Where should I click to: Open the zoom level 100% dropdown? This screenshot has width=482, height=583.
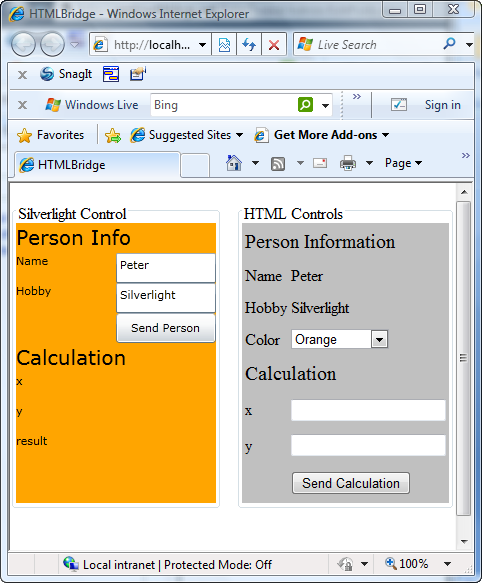447,564
